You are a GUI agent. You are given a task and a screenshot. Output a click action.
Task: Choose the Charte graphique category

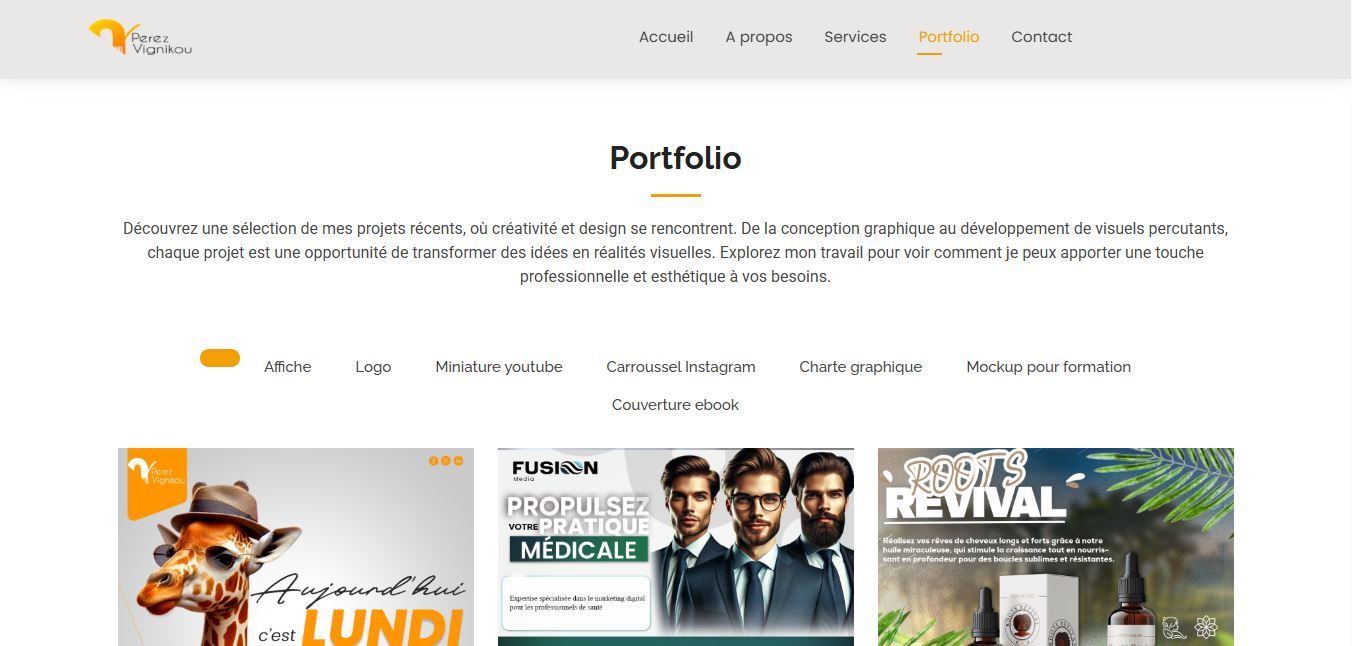(x=861, y=367)
